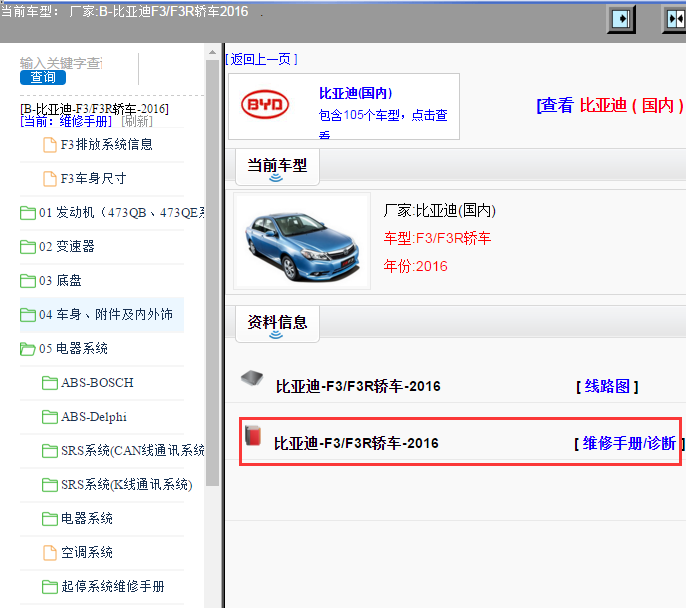Click 返回上一页 link
Viewport: 686px width, 608px height.
(261, 59)
